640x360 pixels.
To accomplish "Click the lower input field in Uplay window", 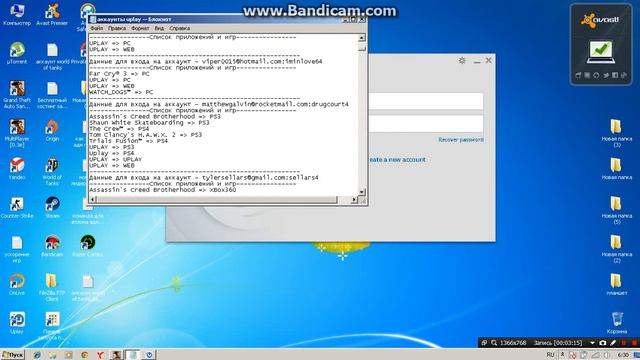I will pos(426,124).
